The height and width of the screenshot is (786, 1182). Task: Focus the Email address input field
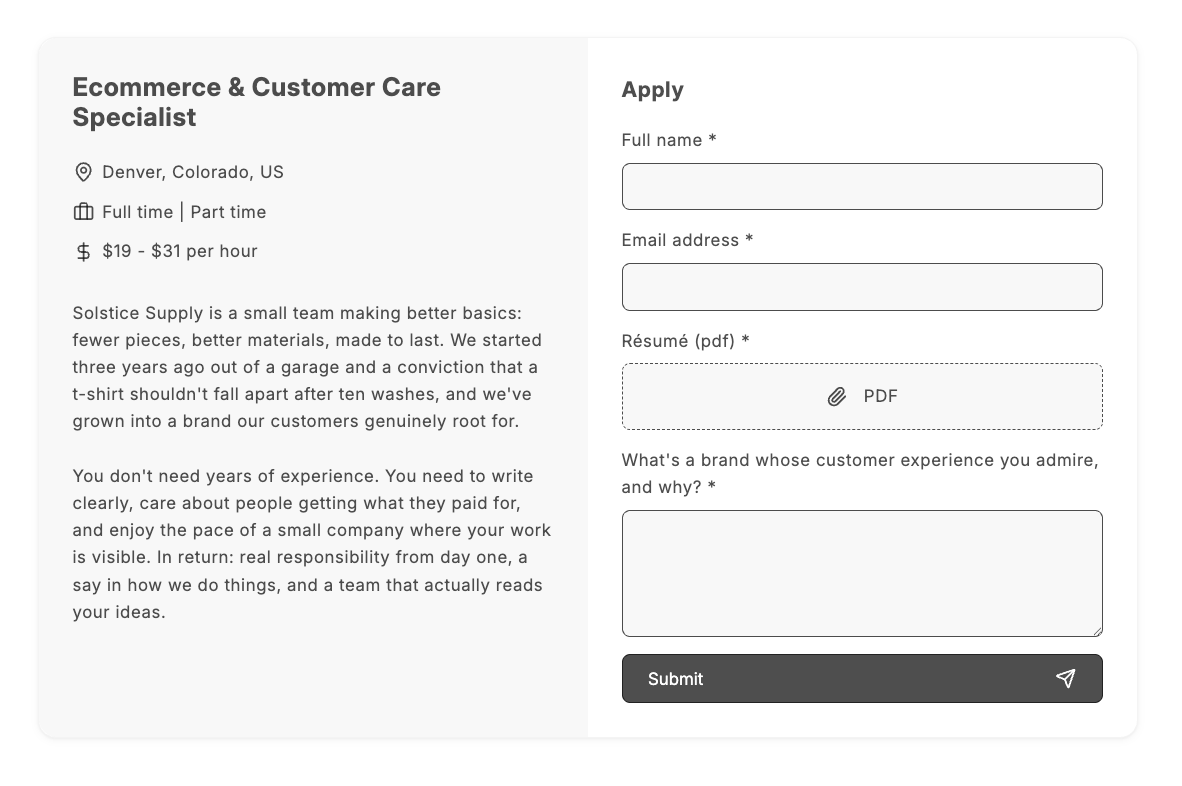(862, 286)
